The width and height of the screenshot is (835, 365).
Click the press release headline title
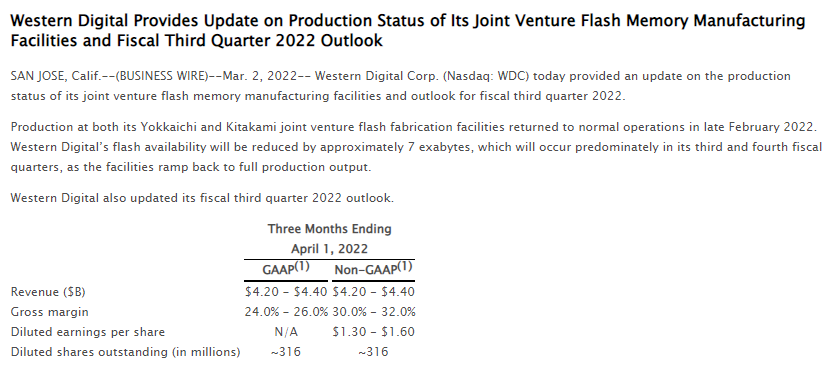[407, 30]
